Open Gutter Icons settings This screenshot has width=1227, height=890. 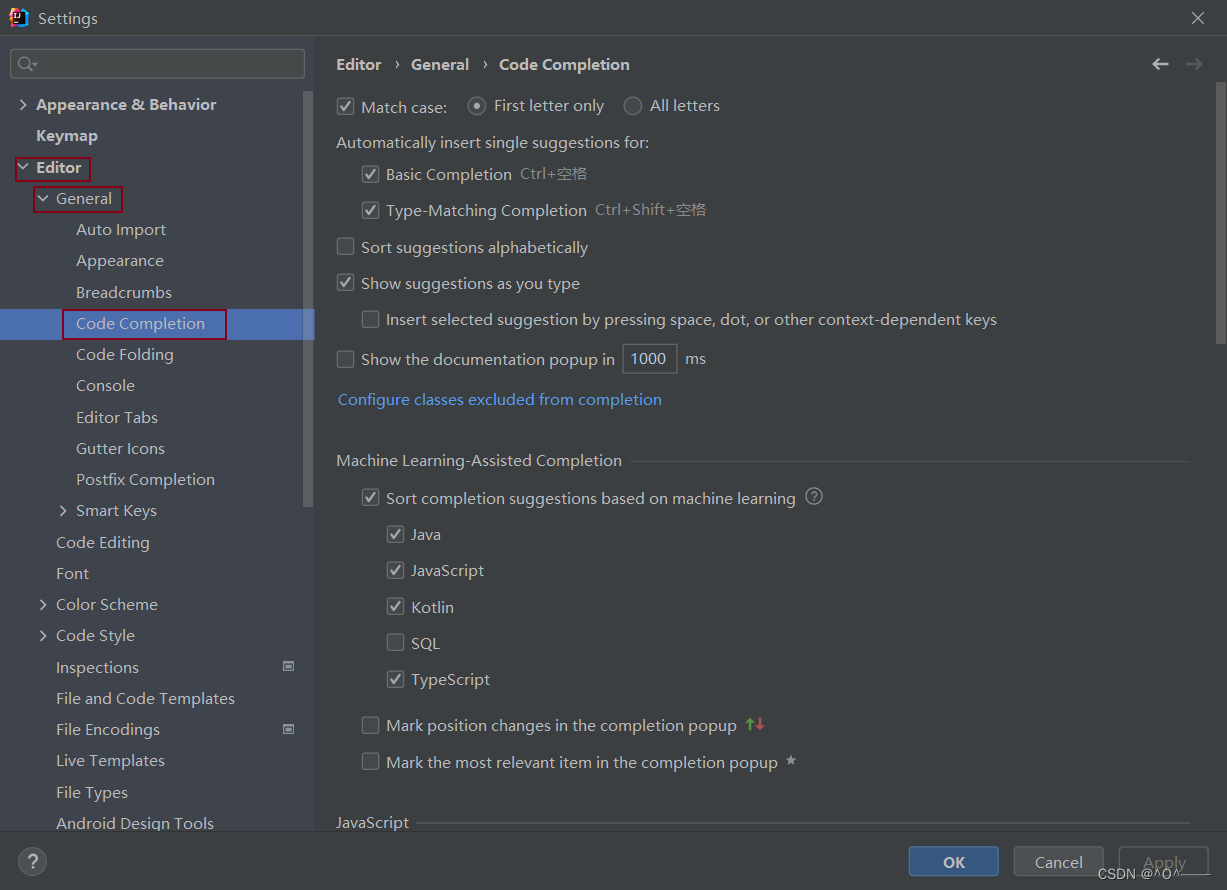(120, 448)
